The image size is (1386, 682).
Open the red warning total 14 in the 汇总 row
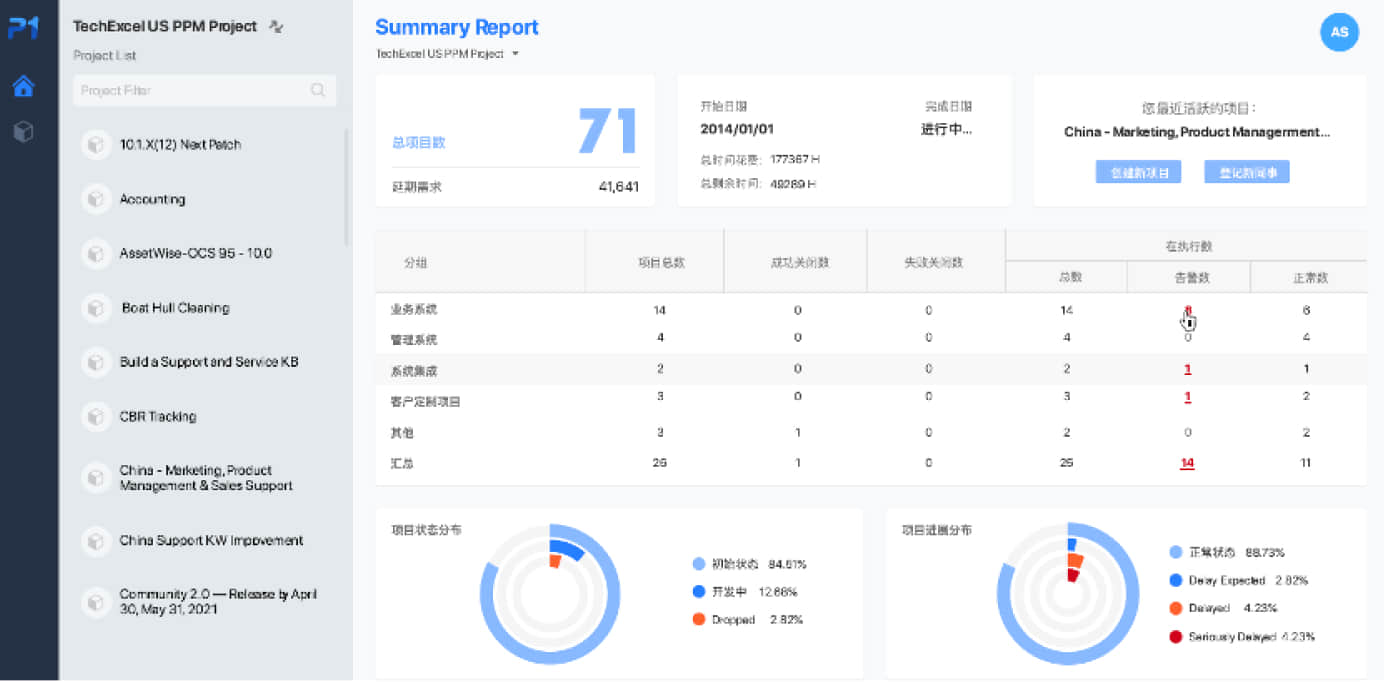(1187, 463)
